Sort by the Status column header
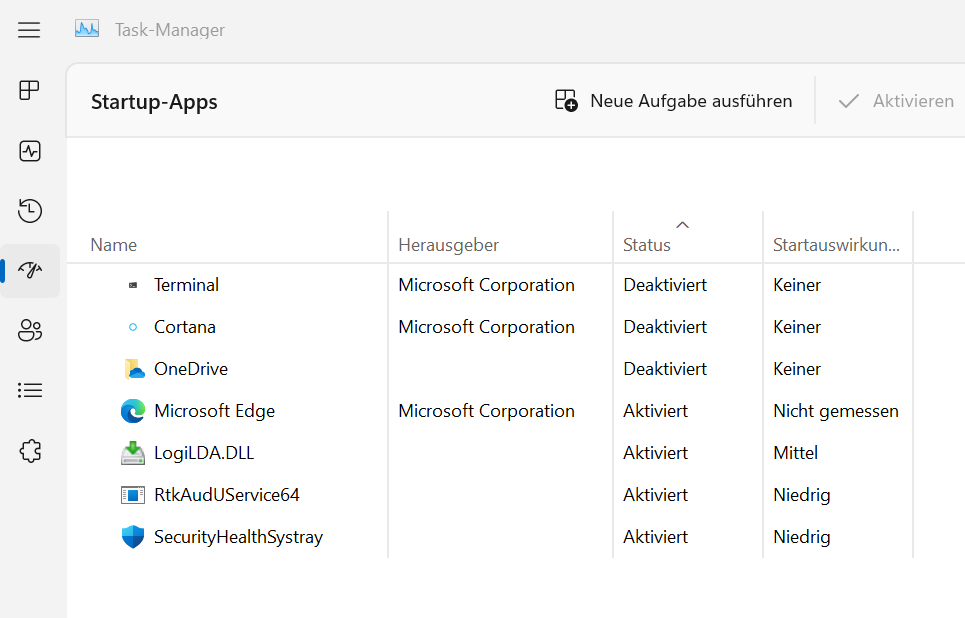The height and width of the screenshot is (618, 965). tap(647, 245)
